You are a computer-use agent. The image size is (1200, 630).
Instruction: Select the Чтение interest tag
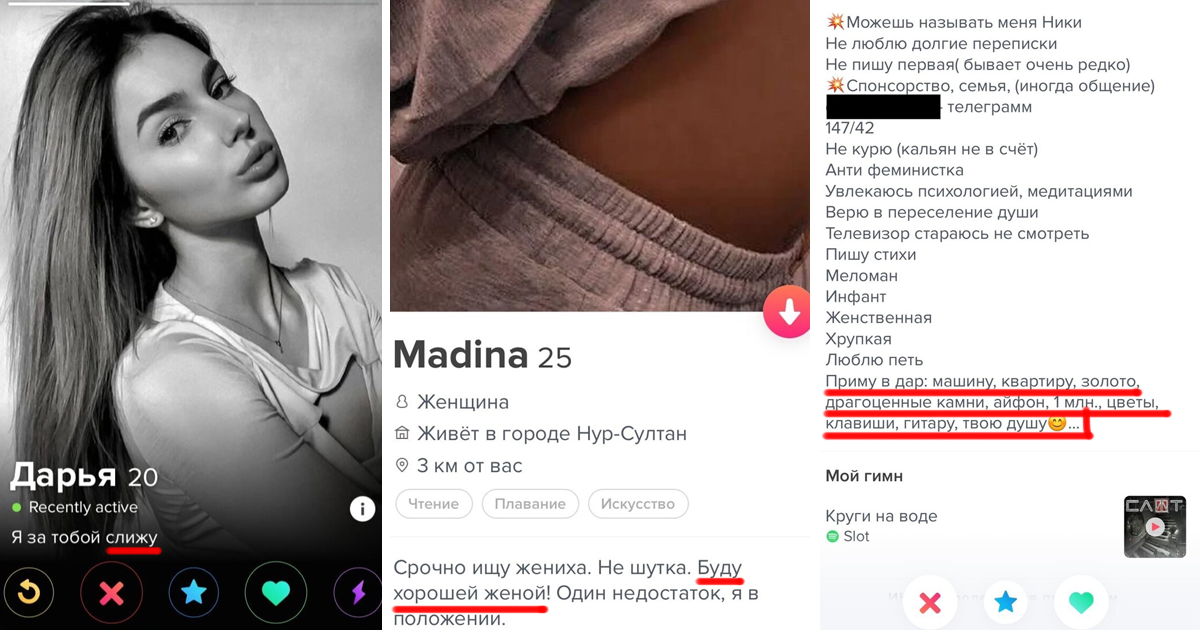pyautogui.click(x=433, y=504)
